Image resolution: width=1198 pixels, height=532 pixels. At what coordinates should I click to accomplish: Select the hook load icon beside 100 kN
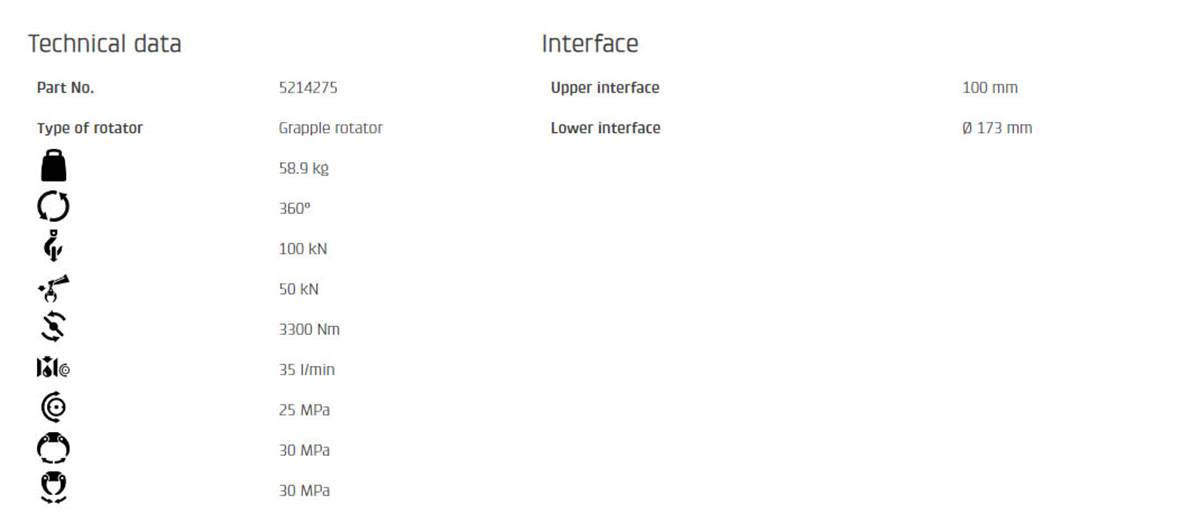coord(53,247)
